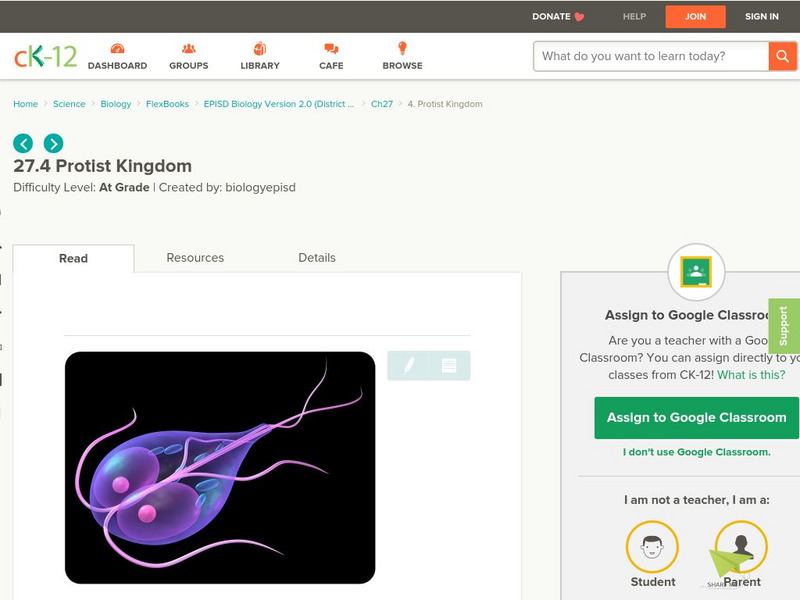The width and height of the screenshot is (800, 600).
Task: Open the Details tab
Action: [x=318, y=257]
